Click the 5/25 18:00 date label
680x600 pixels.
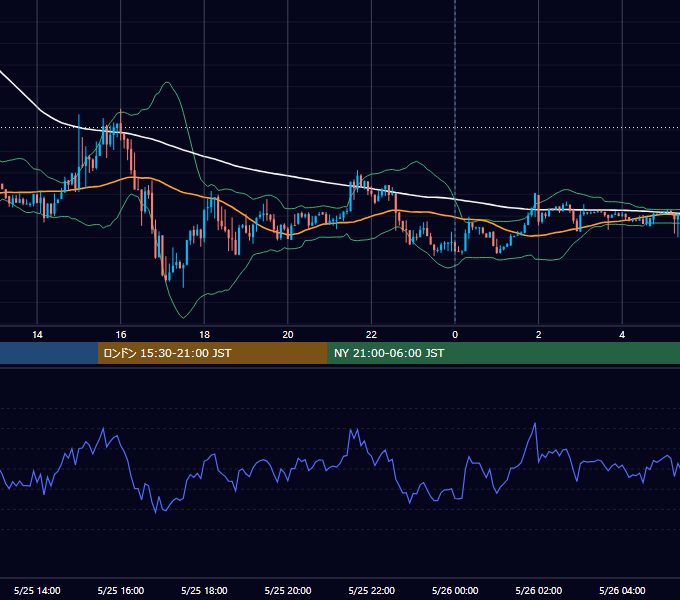[204, 590]
